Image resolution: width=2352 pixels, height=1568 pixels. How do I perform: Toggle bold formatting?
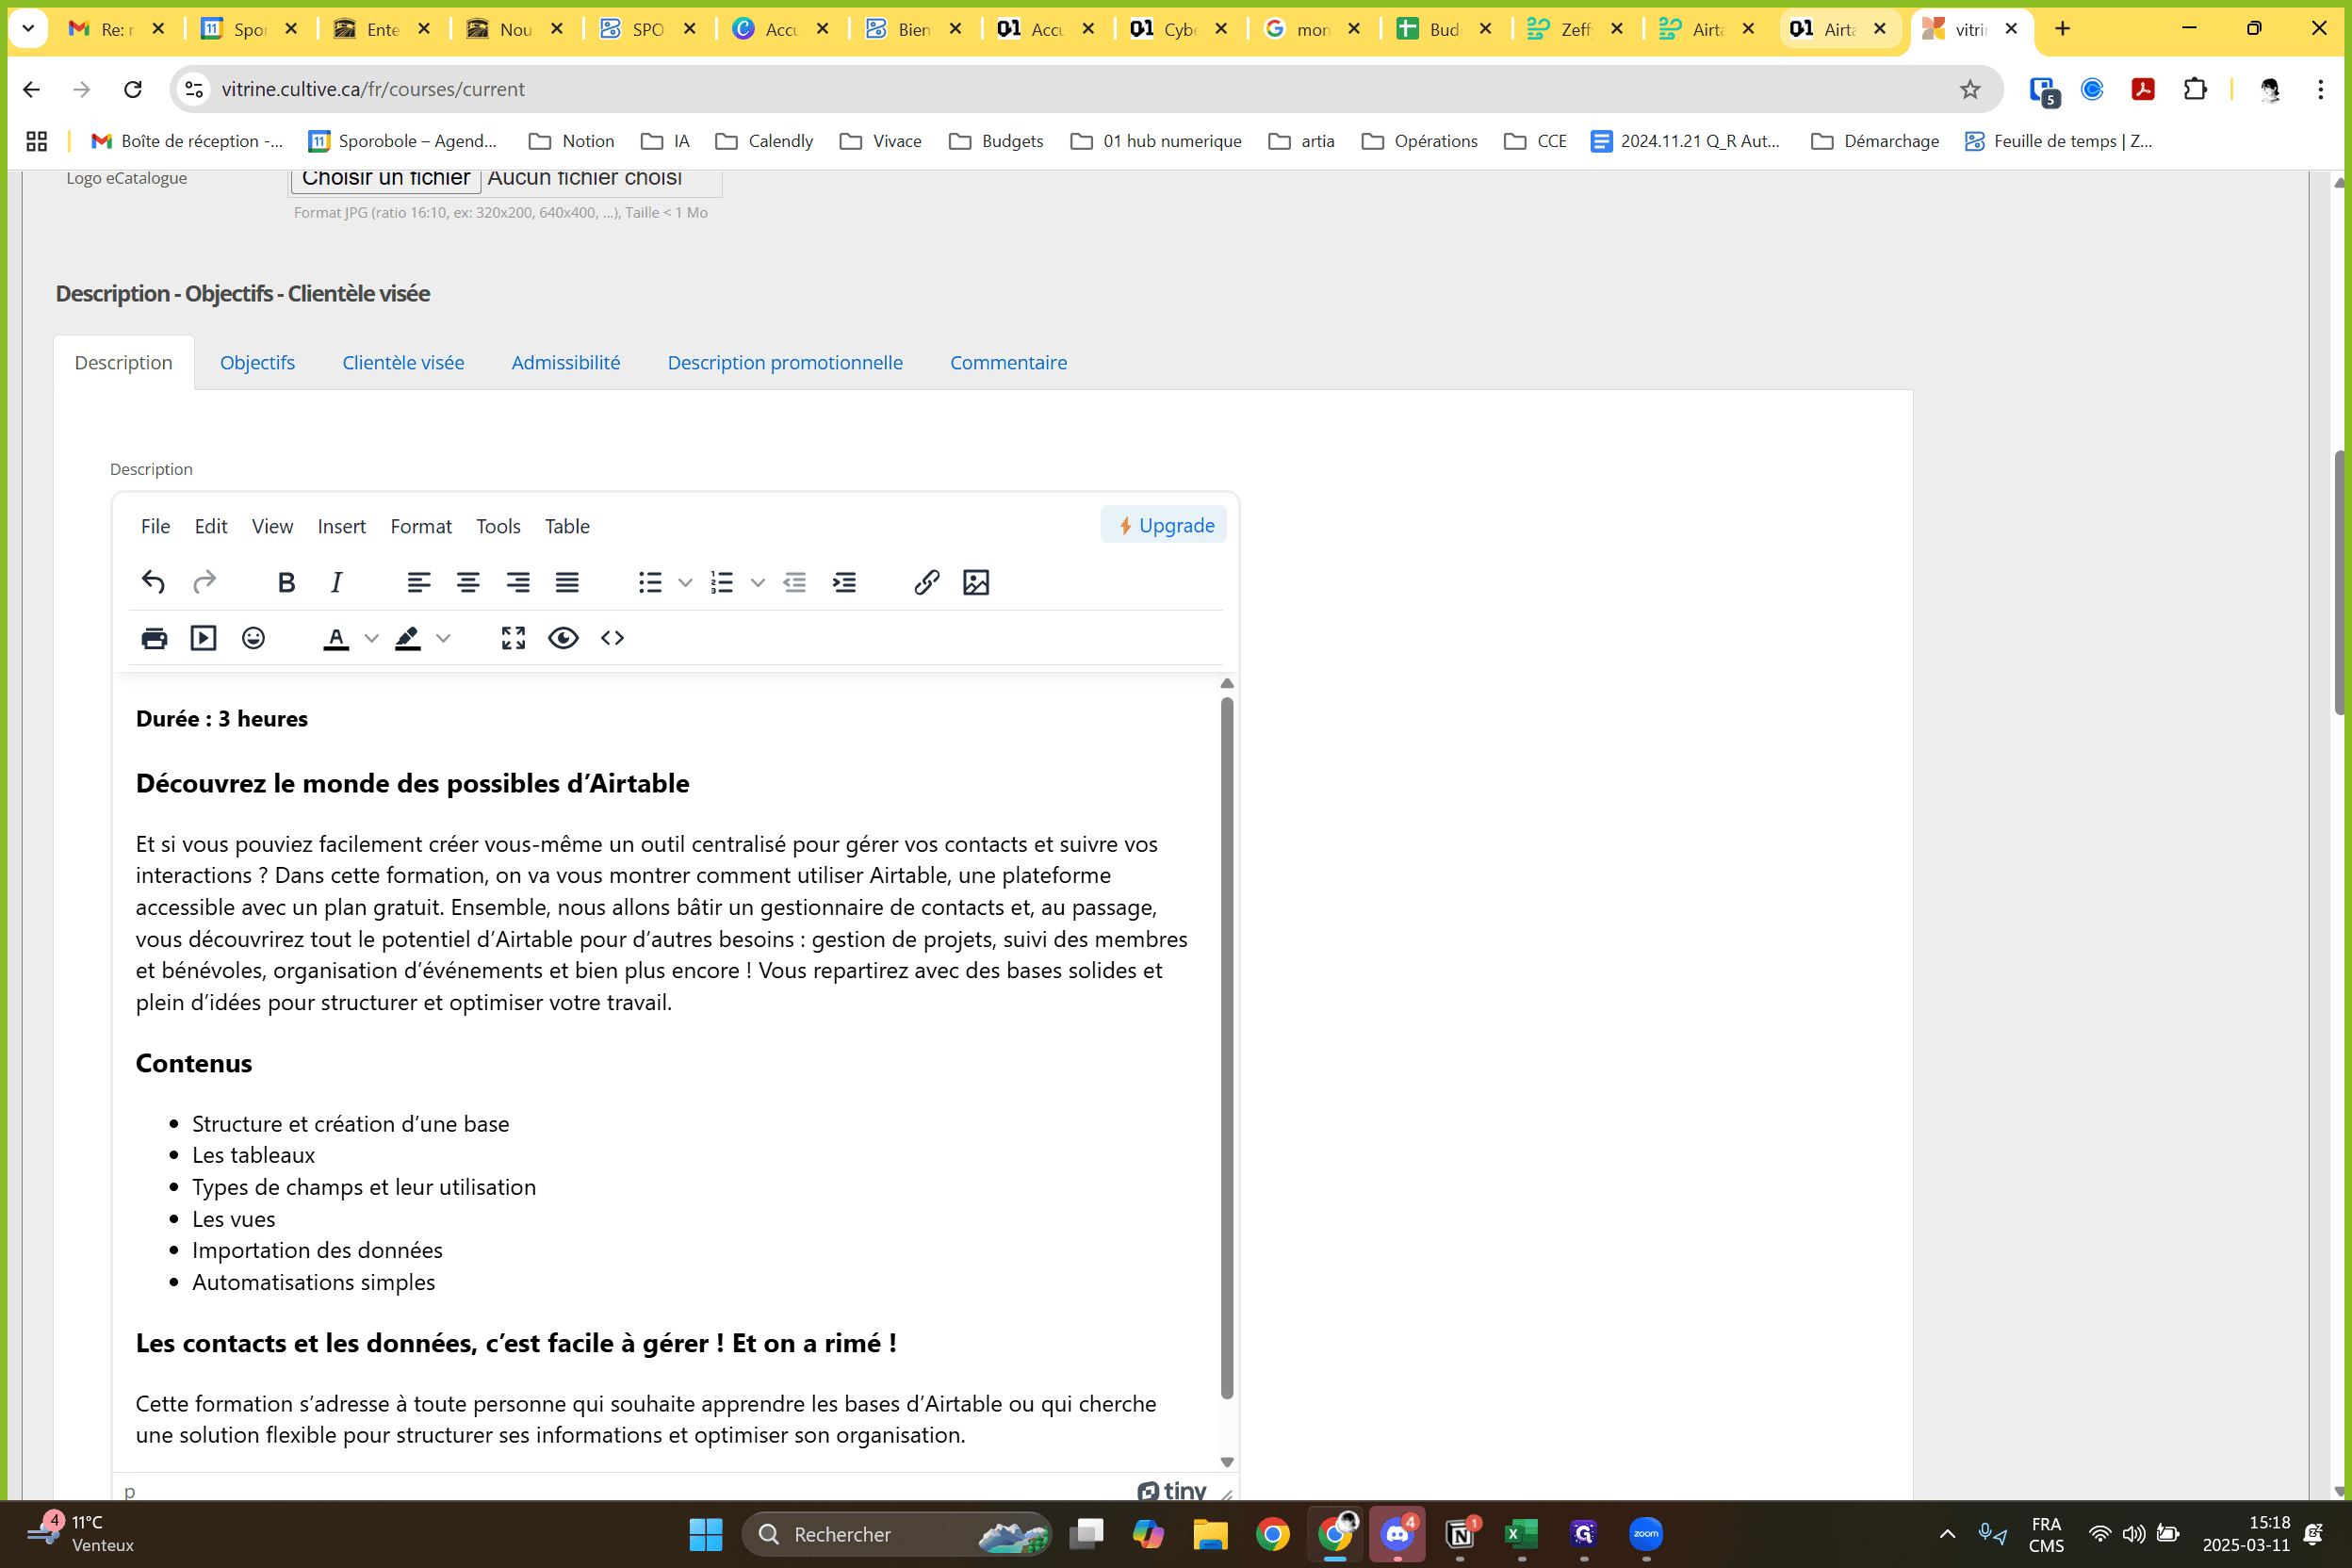[286, 582]
